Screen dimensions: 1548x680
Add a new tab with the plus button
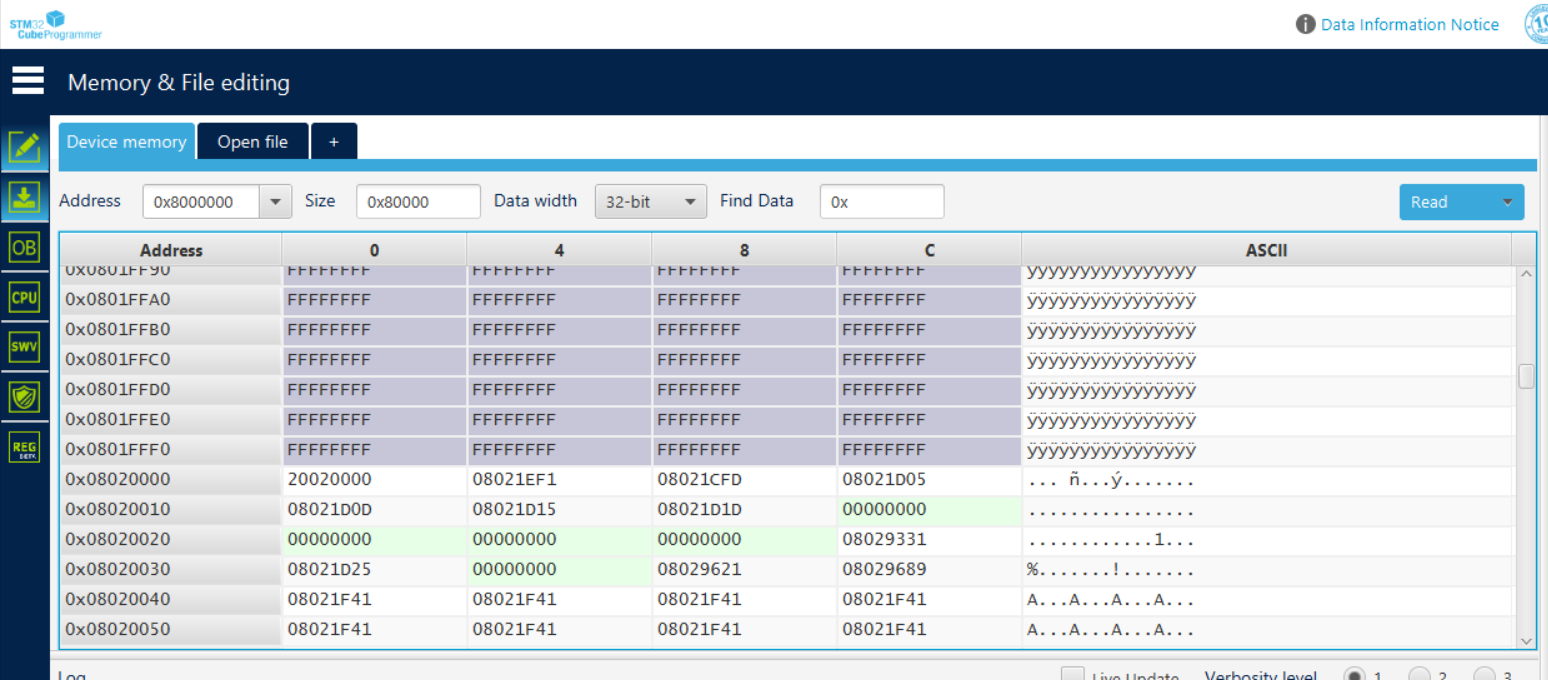(x=334, y=140)
